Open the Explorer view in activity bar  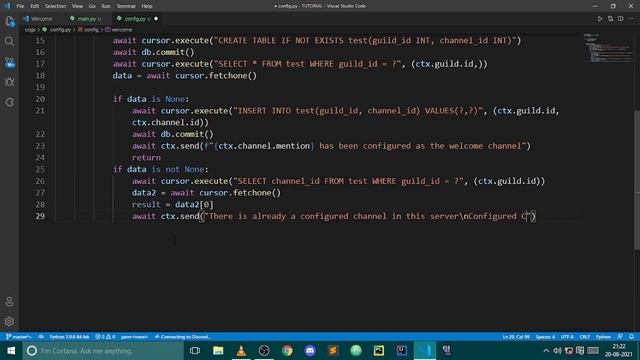click(x=9, y=21)
